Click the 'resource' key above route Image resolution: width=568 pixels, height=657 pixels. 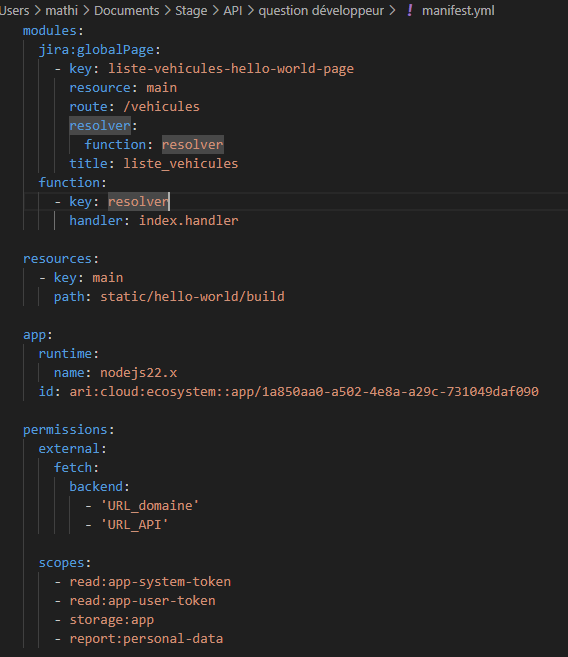100,88
